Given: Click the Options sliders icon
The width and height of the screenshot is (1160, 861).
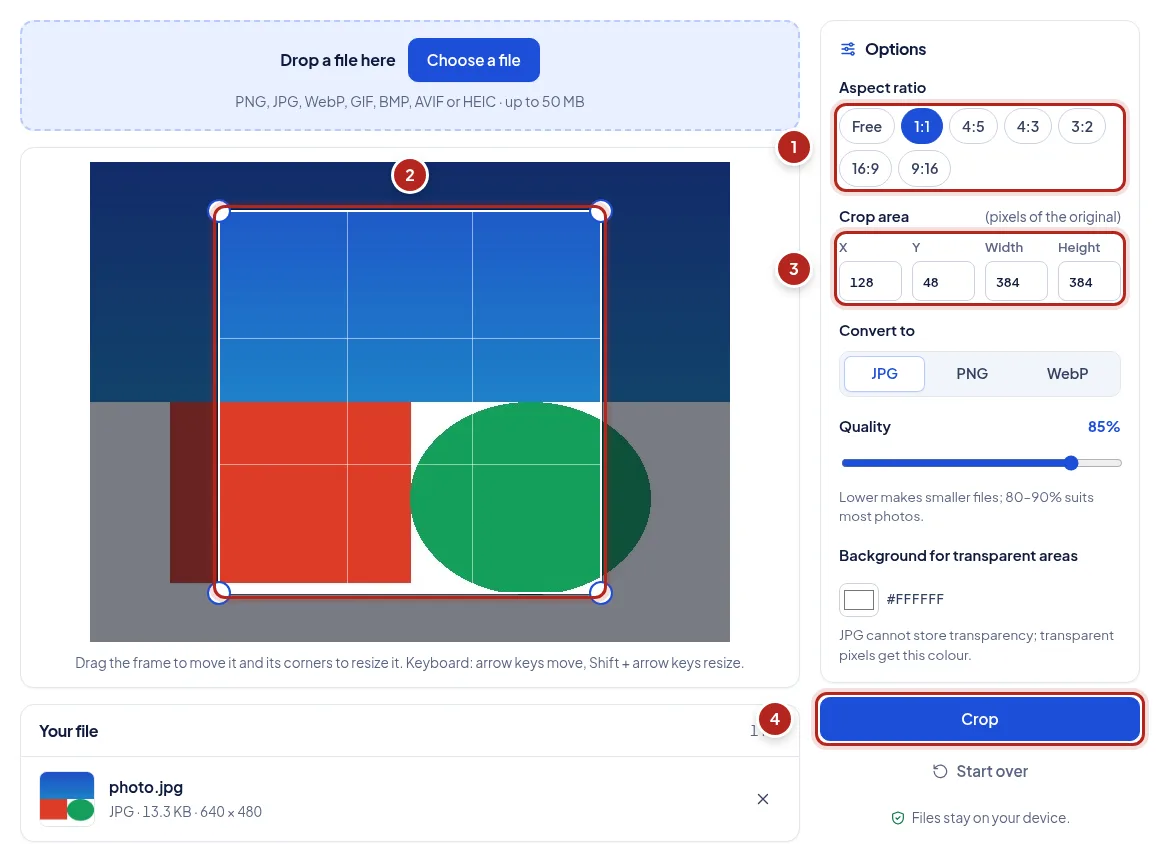Looking at the screenshot, I should click(x=848, y=49).
